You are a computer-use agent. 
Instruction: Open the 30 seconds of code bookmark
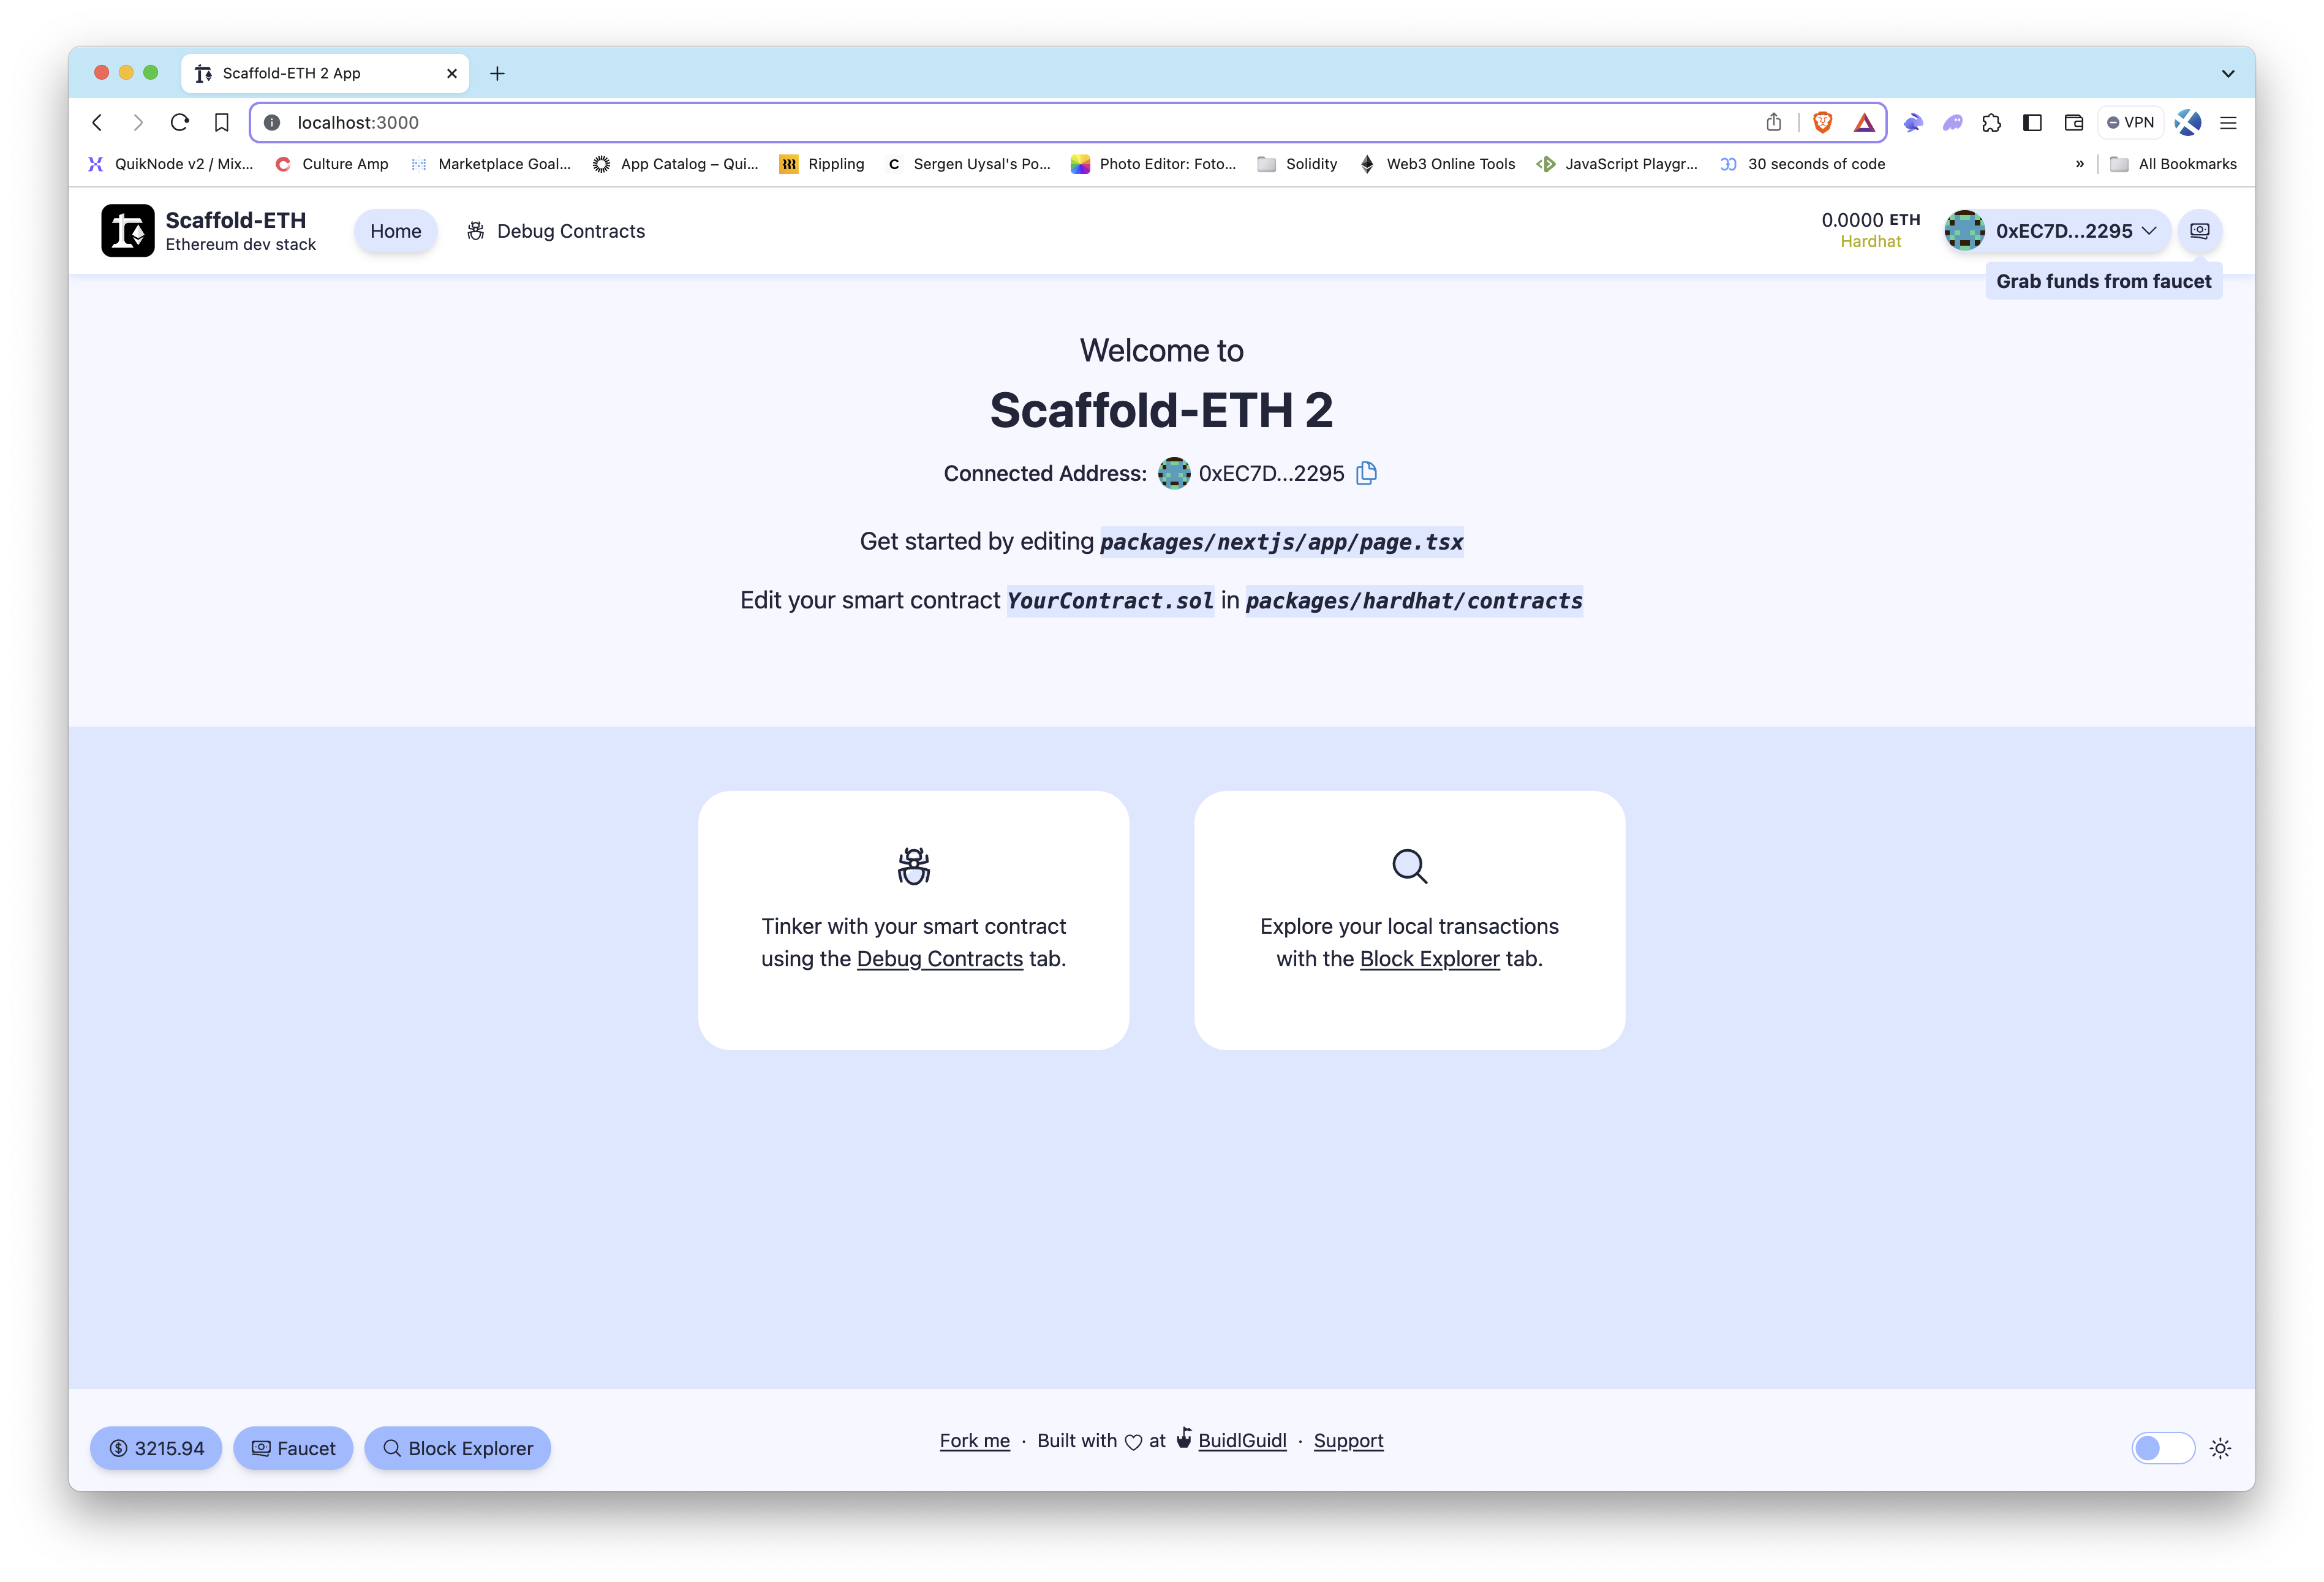tap(1803, 164)
